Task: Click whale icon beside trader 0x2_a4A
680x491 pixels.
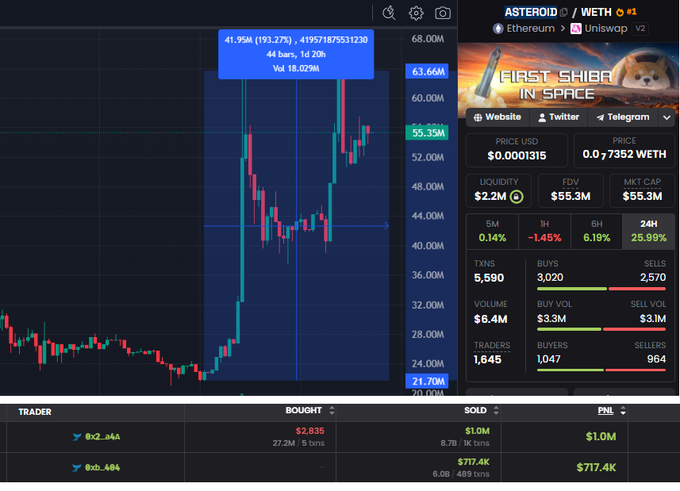Action: coord(77,437)
